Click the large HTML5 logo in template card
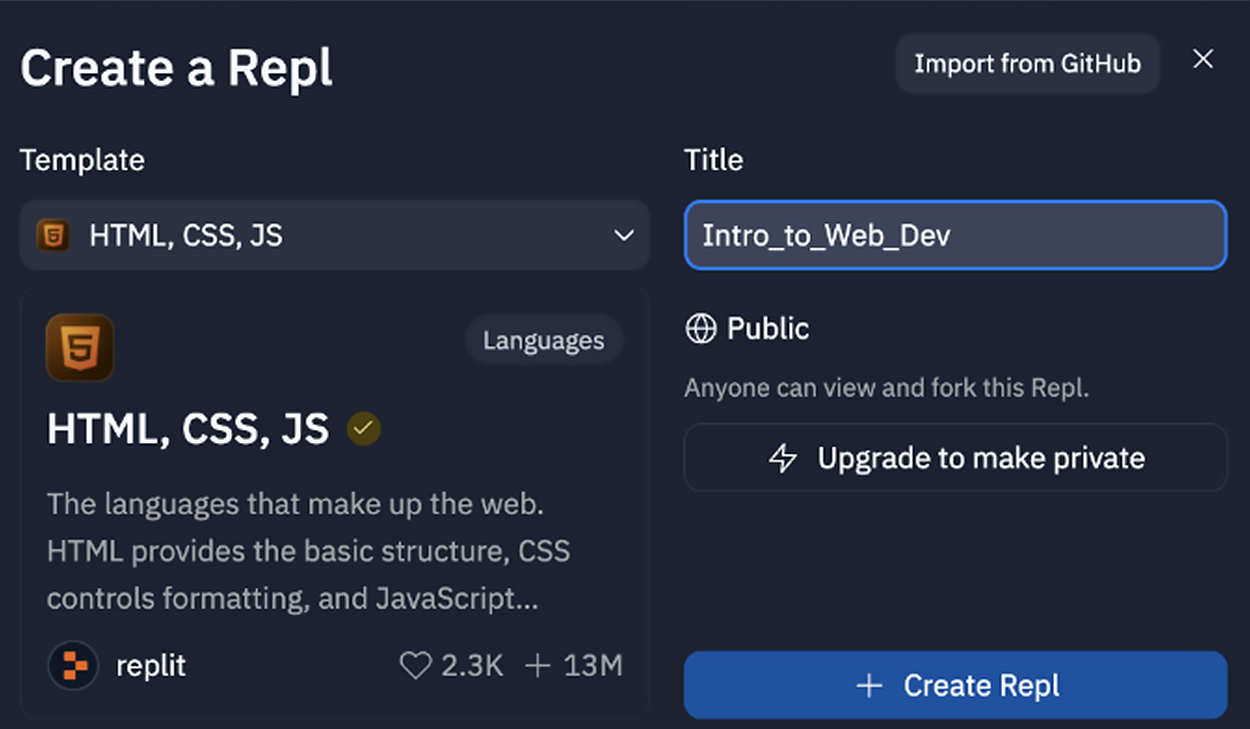Screen dimensions: 1250x729 [x=80, y=347]
